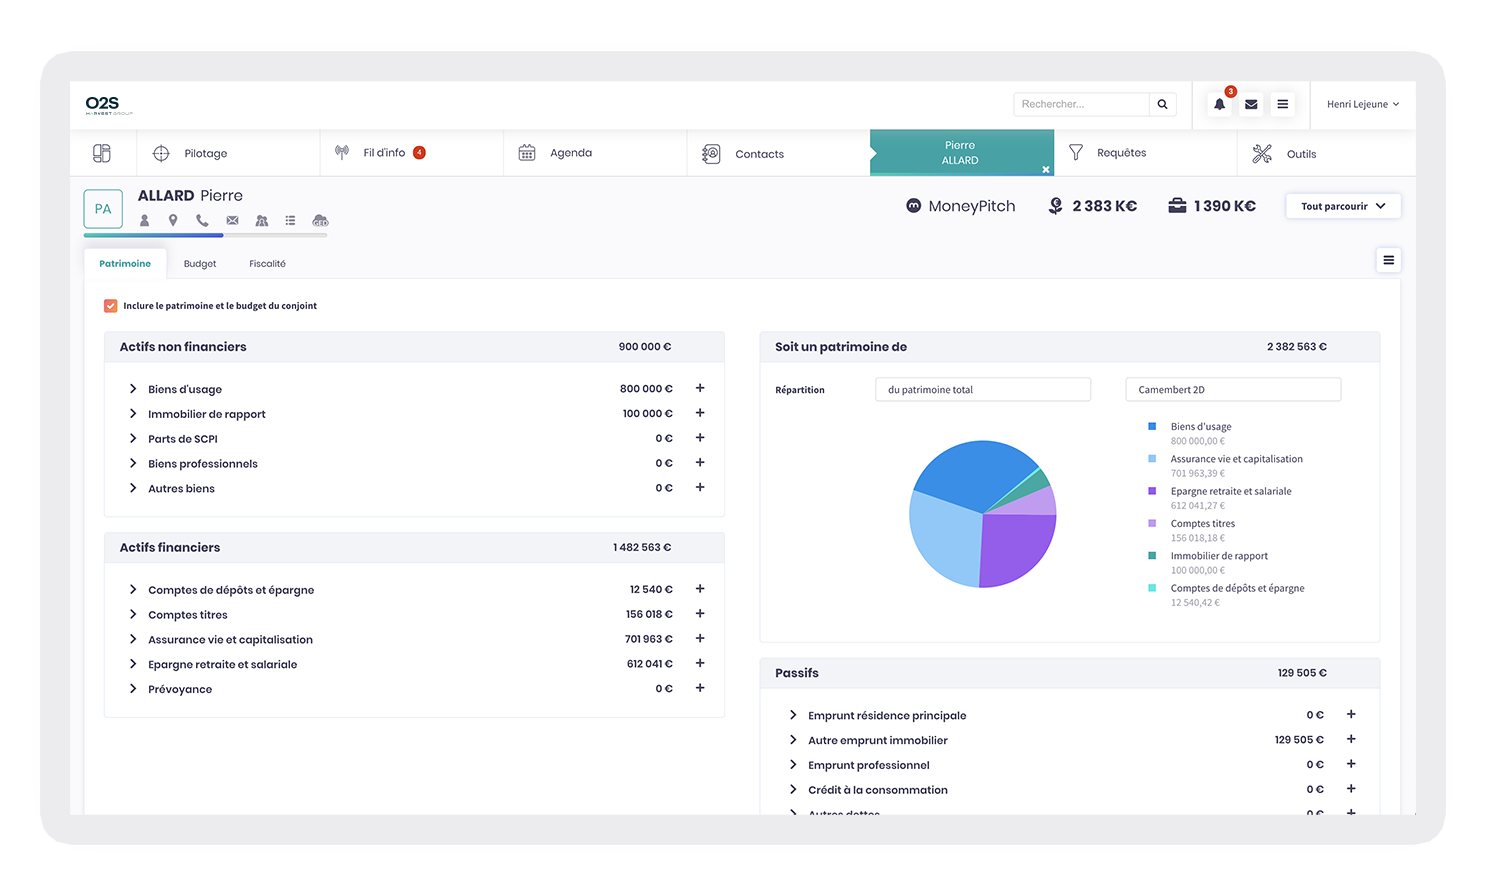Click the search magnifier icon
The image size is (1486, 896).
[x=1162, y=104]
